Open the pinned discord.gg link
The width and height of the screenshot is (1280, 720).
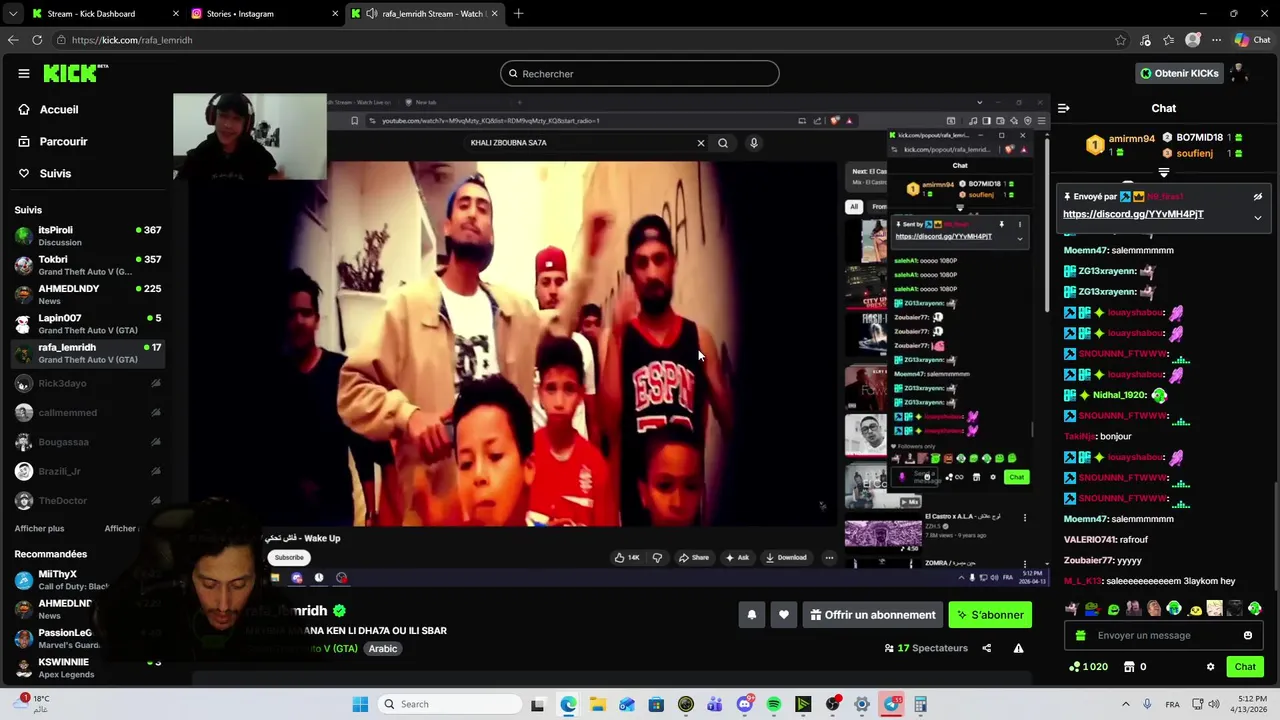1133,214
